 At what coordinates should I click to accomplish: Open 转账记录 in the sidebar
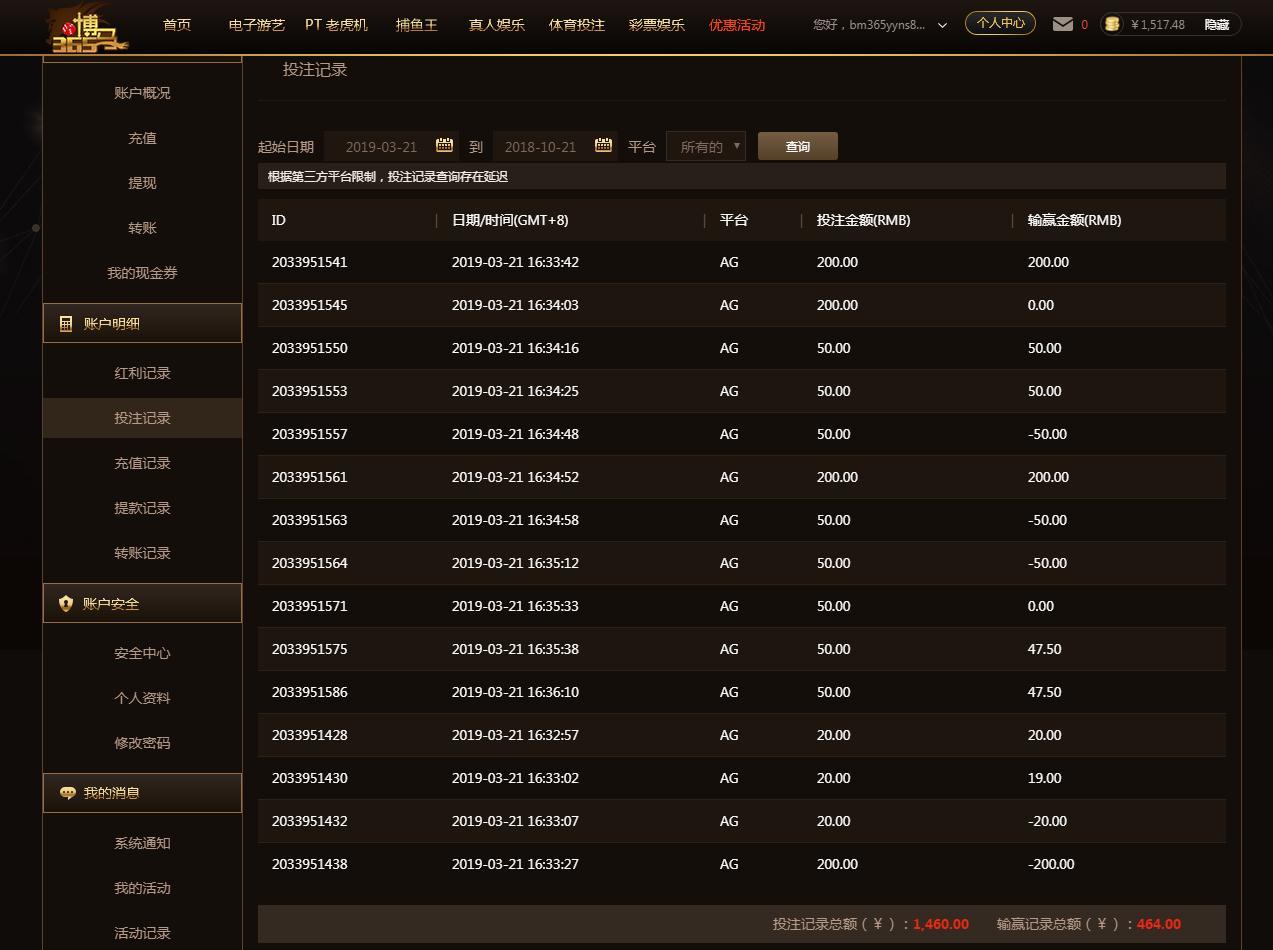point(142,553)
